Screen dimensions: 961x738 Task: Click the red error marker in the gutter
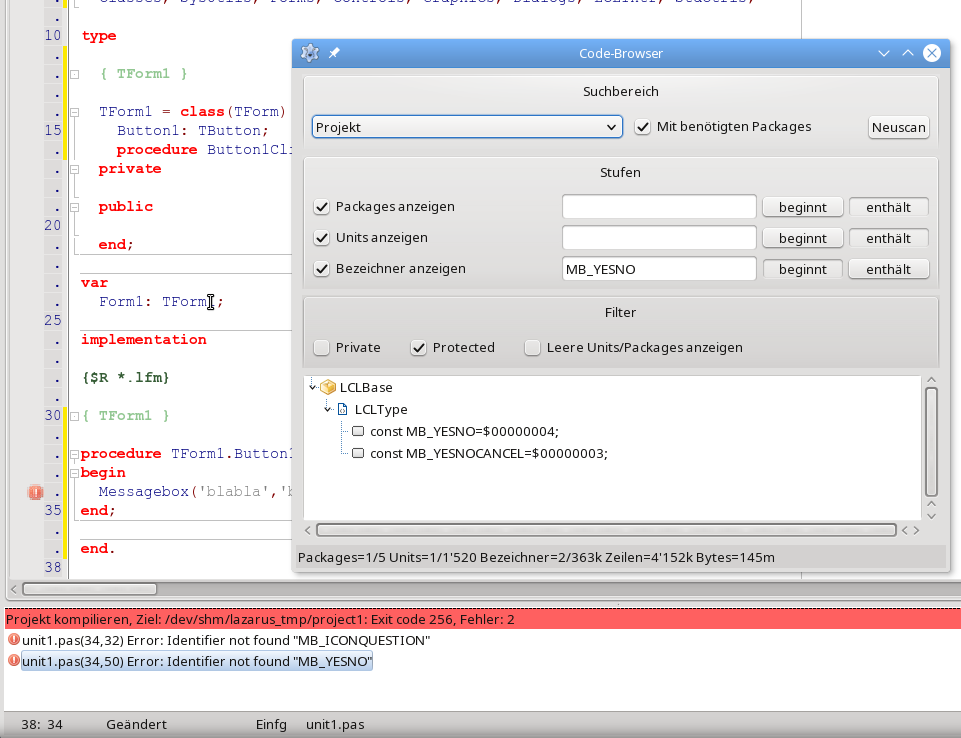[35, 492]
